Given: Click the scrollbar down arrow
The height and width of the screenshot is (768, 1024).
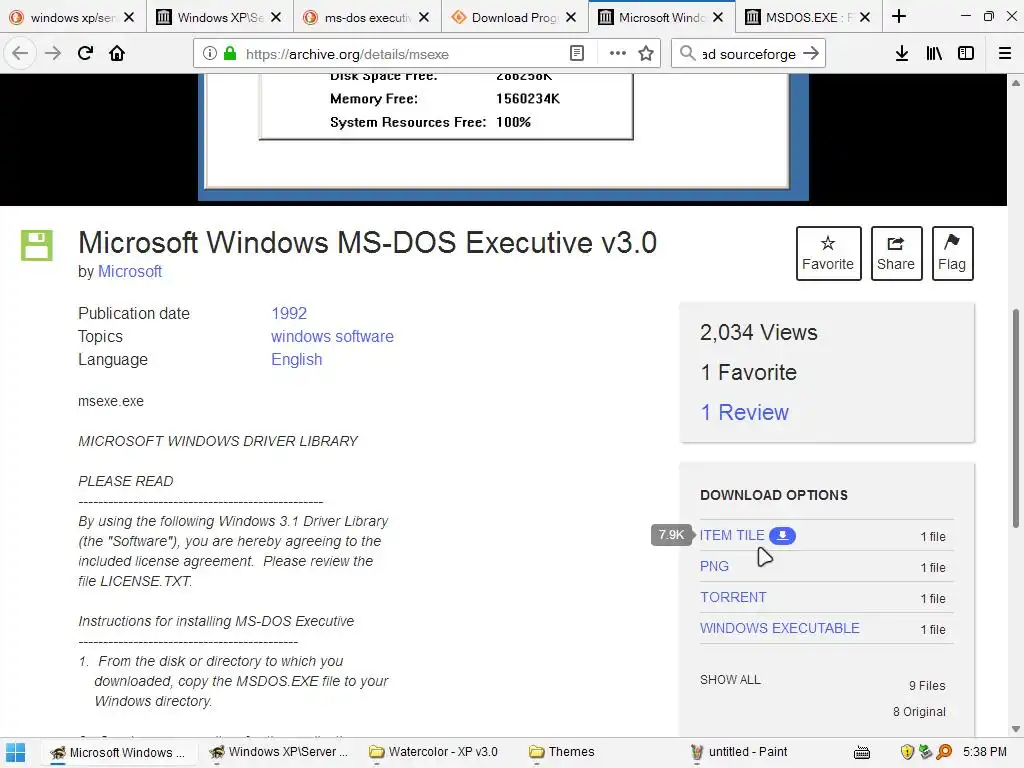Looking at the screenshot, I should 1016,729.
